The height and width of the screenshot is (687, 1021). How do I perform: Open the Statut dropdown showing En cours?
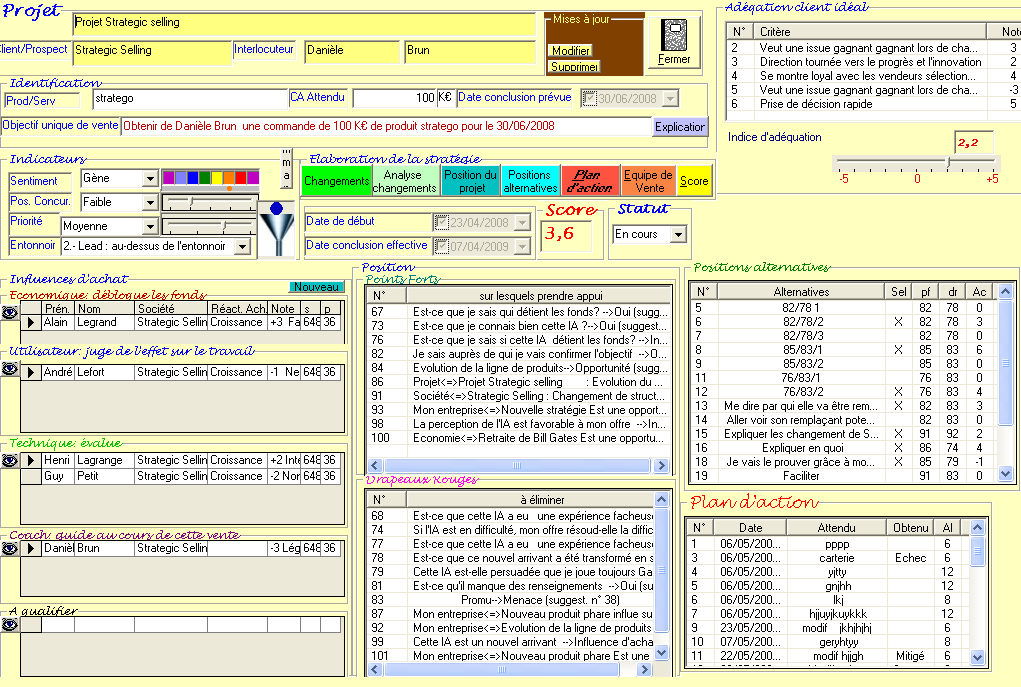pos(678,234)
